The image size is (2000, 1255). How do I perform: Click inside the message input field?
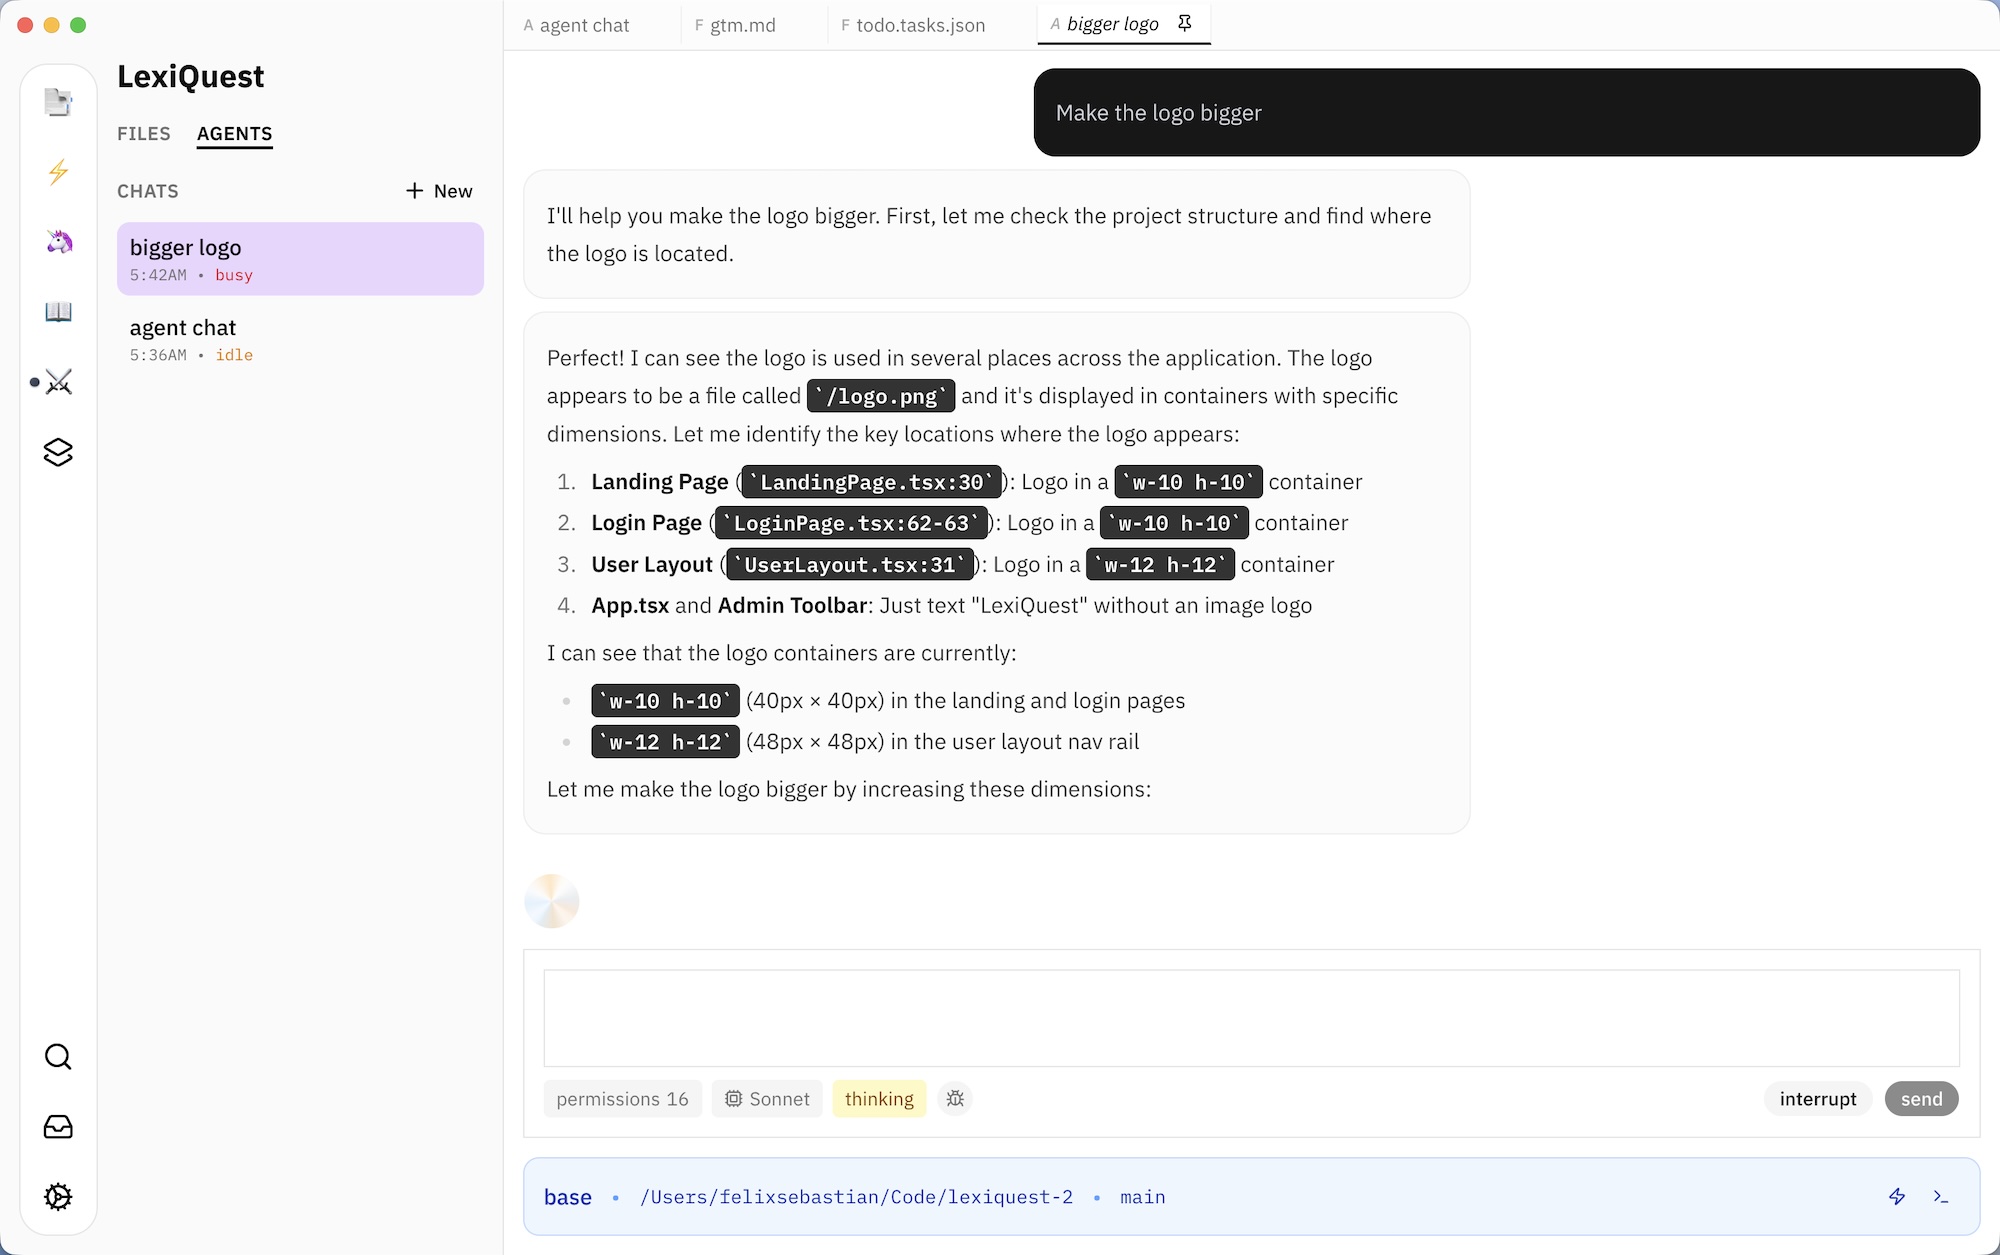pyautogui.click(x=1250, y=1017)
